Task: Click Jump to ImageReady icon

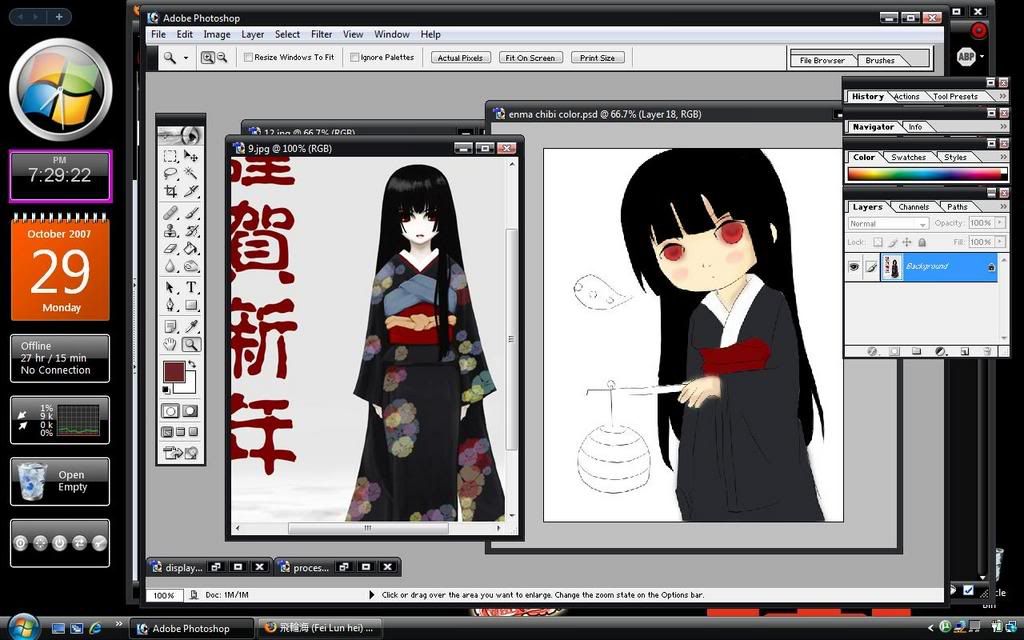Action: 181,453
